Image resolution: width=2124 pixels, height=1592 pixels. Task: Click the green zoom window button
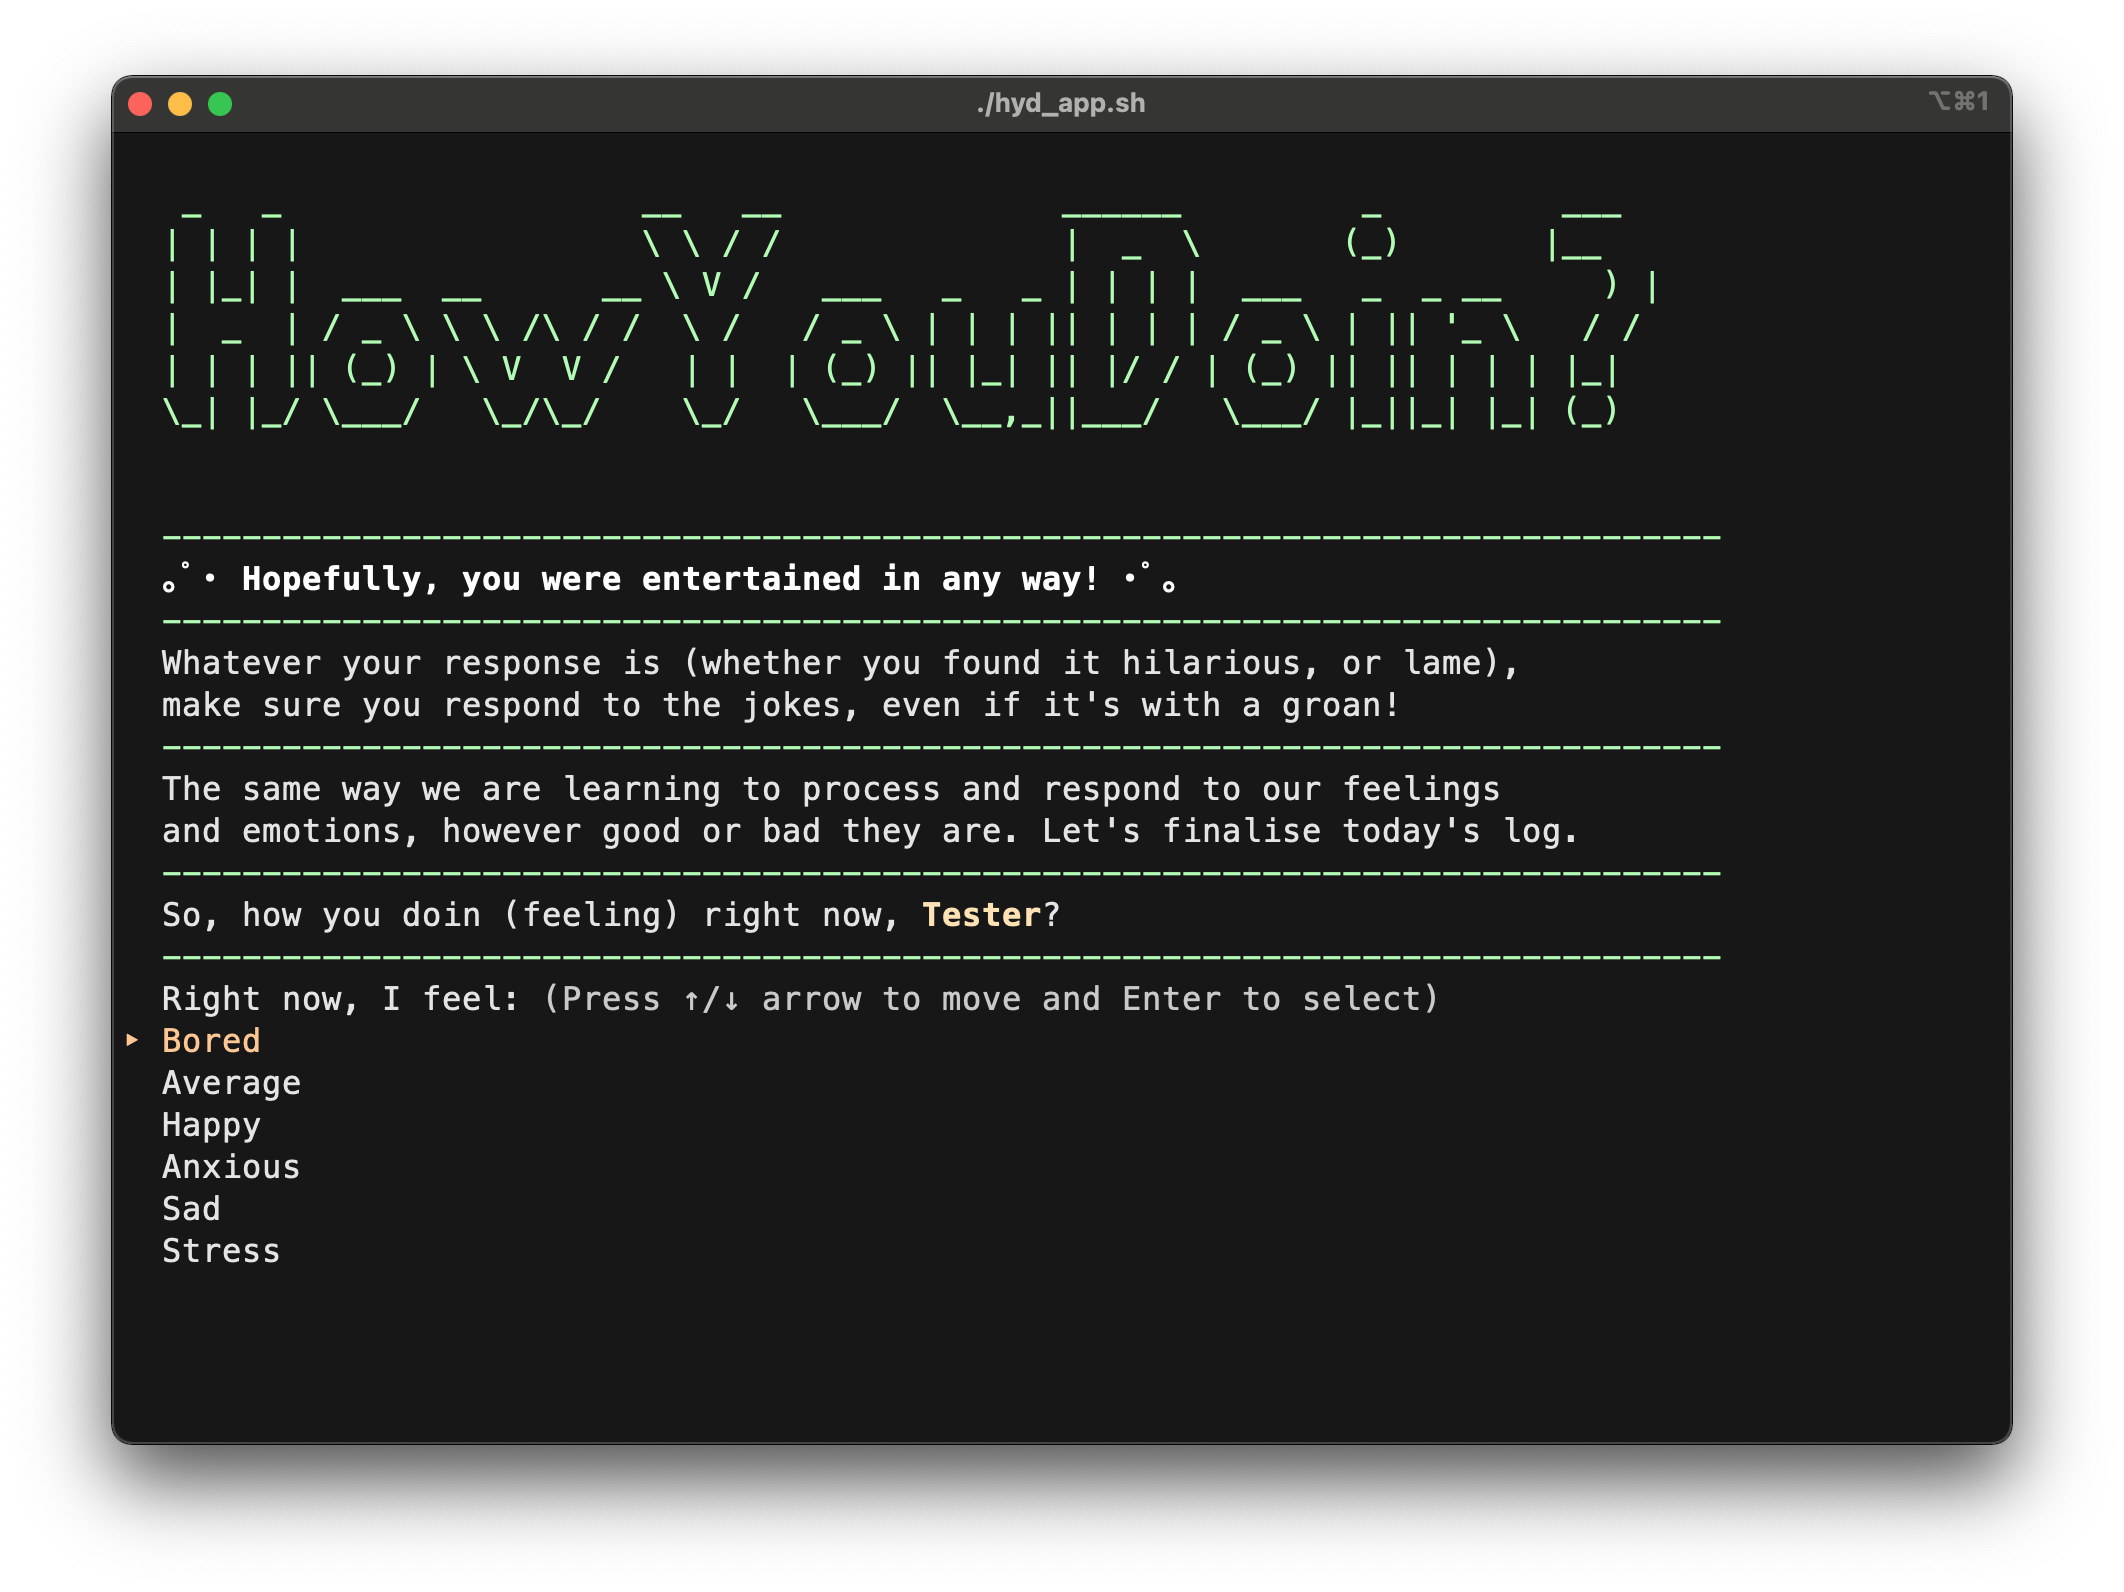(220, 104)
